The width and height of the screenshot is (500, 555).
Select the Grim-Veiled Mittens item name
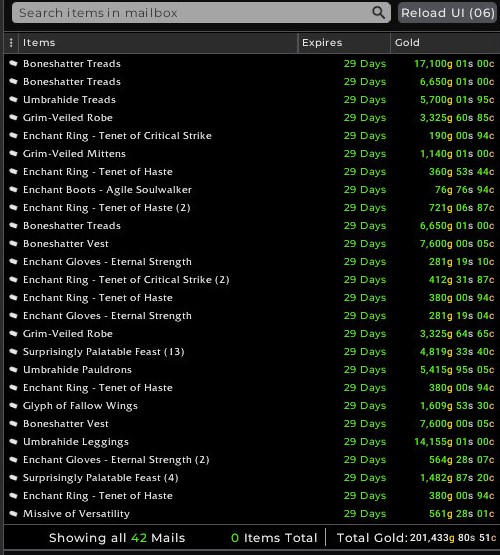tap(74, 154)
